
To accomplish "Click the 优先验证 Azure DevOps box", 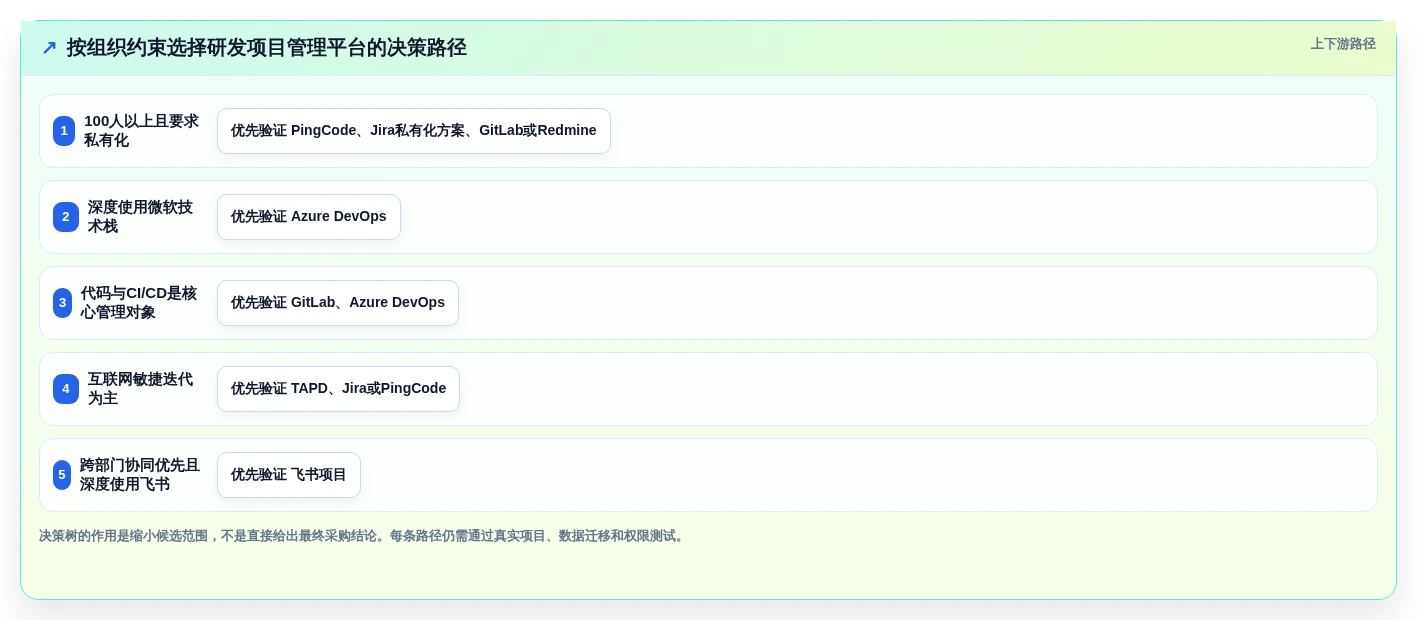I will coord(309,217).
